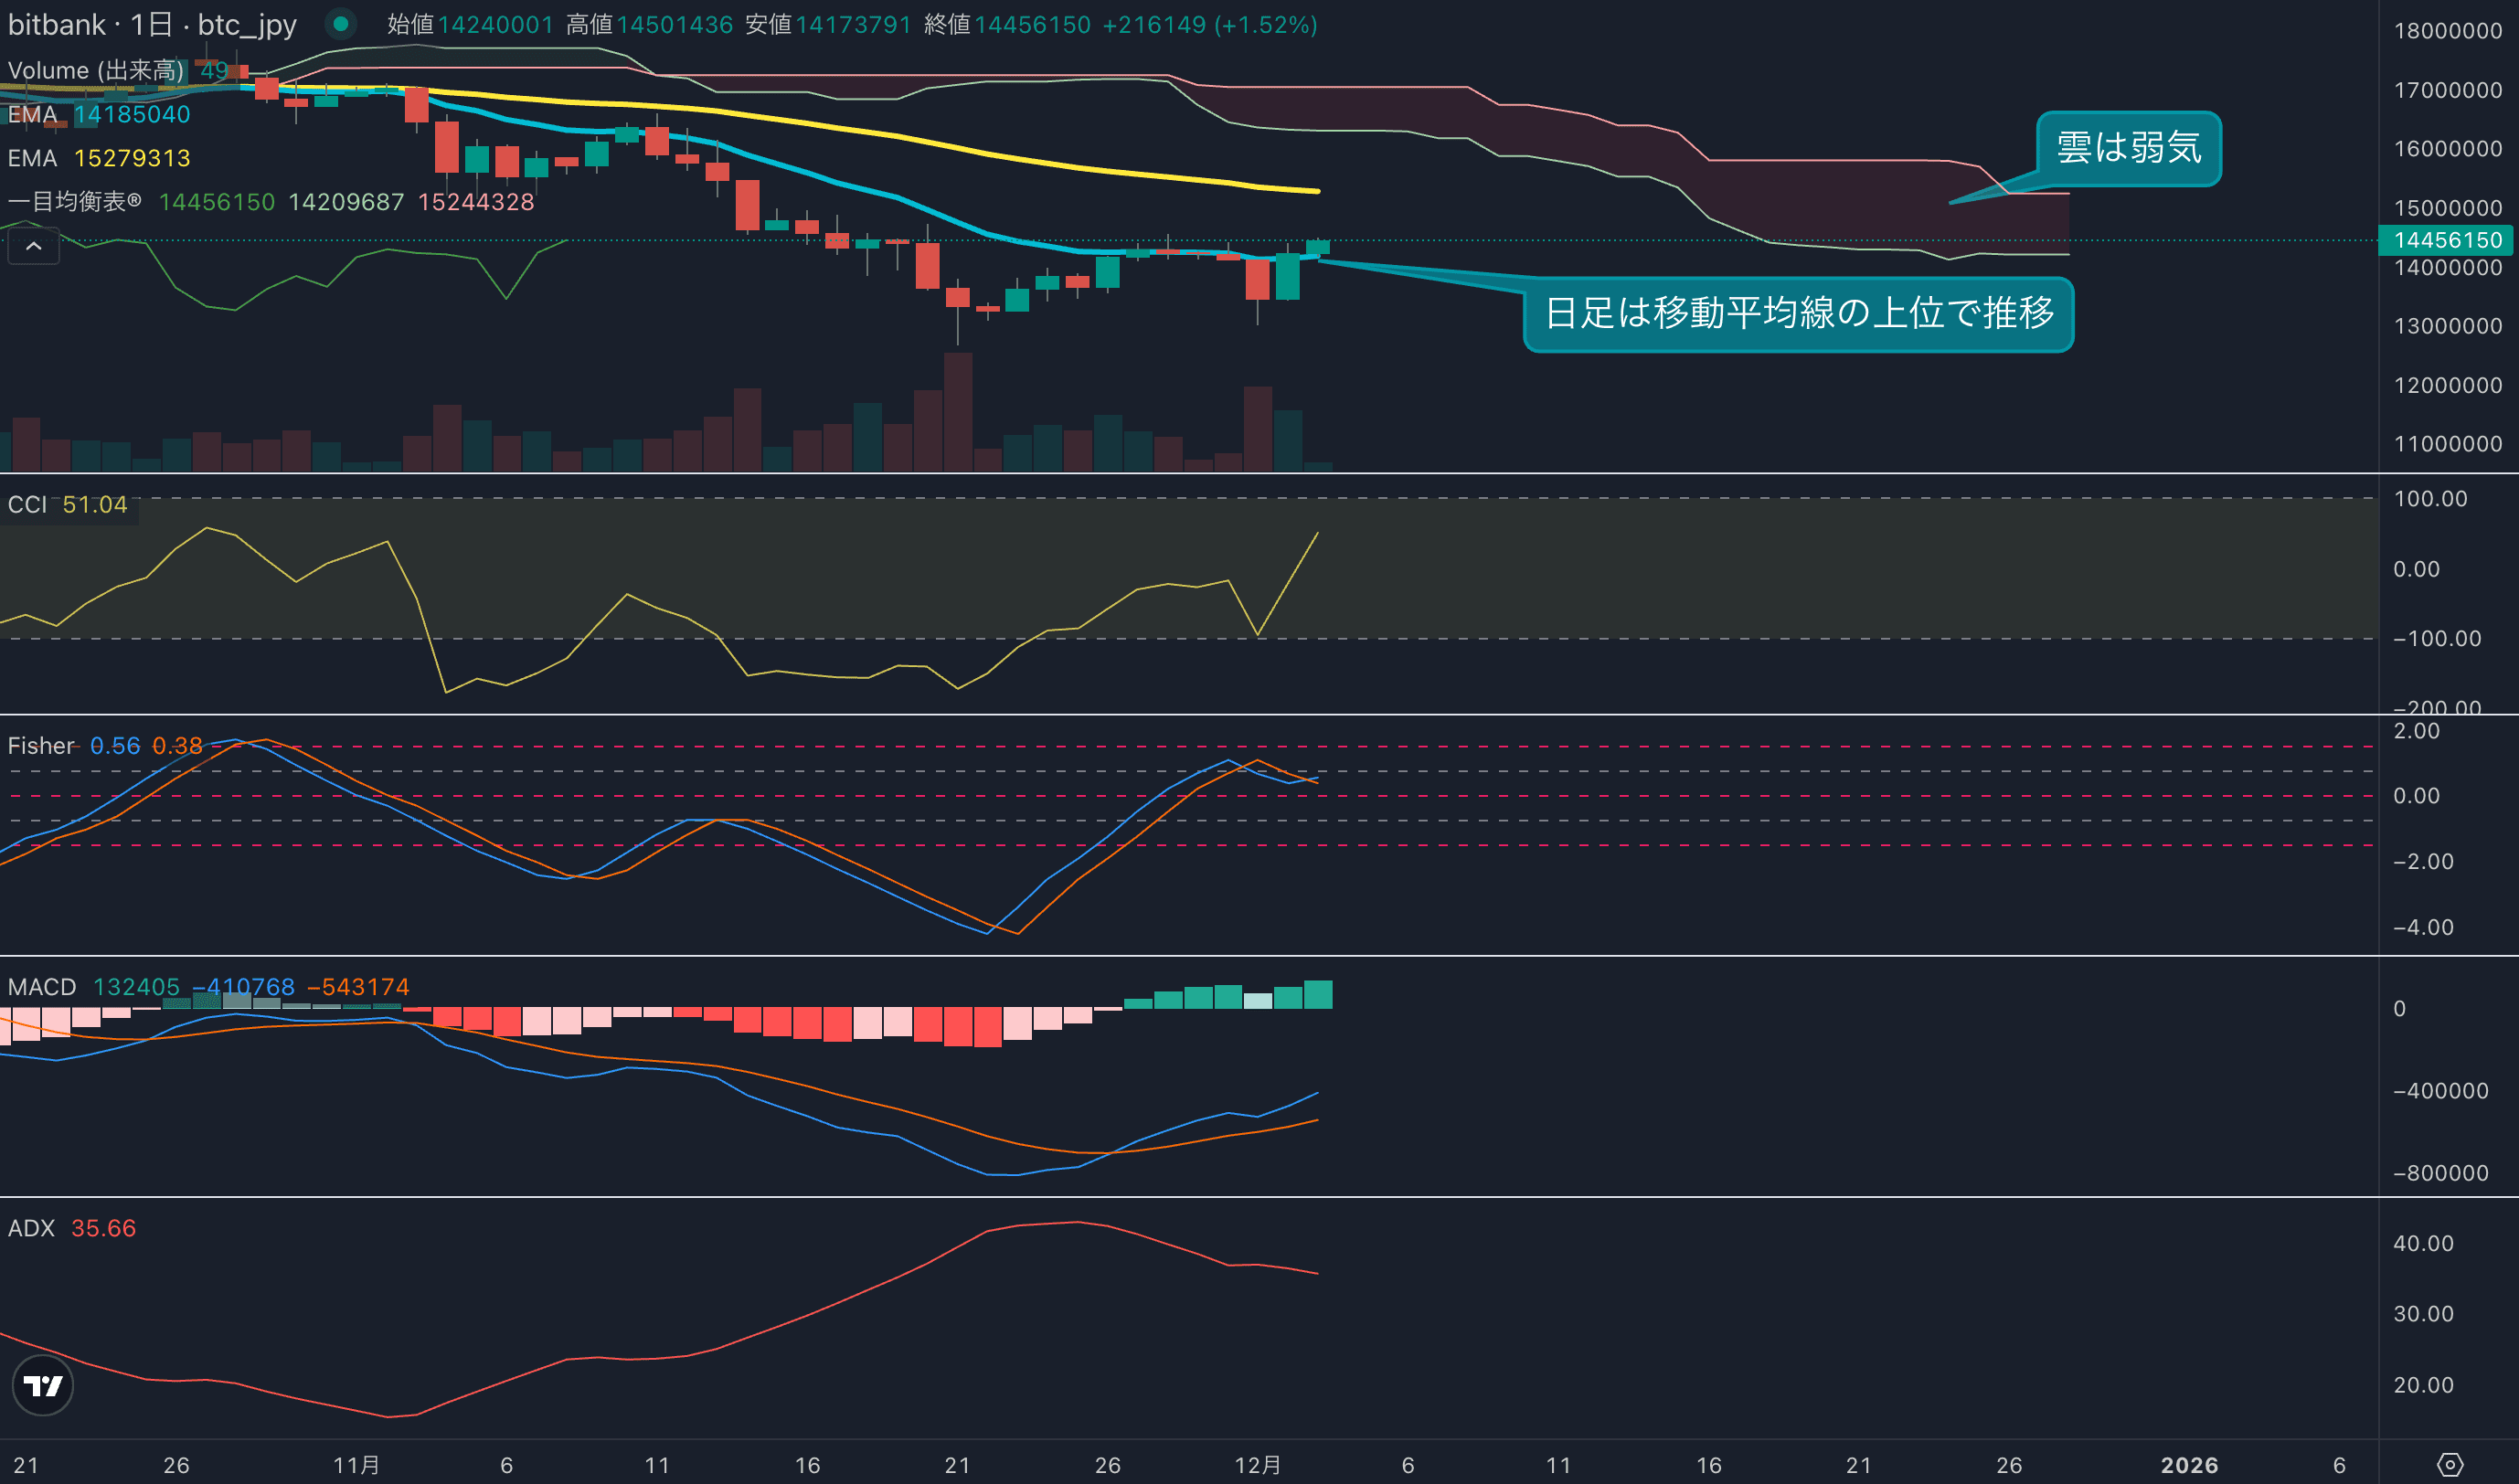Click the current price label 14456150
This screenshot has width=2519, height=1484.
point(2446,240)
